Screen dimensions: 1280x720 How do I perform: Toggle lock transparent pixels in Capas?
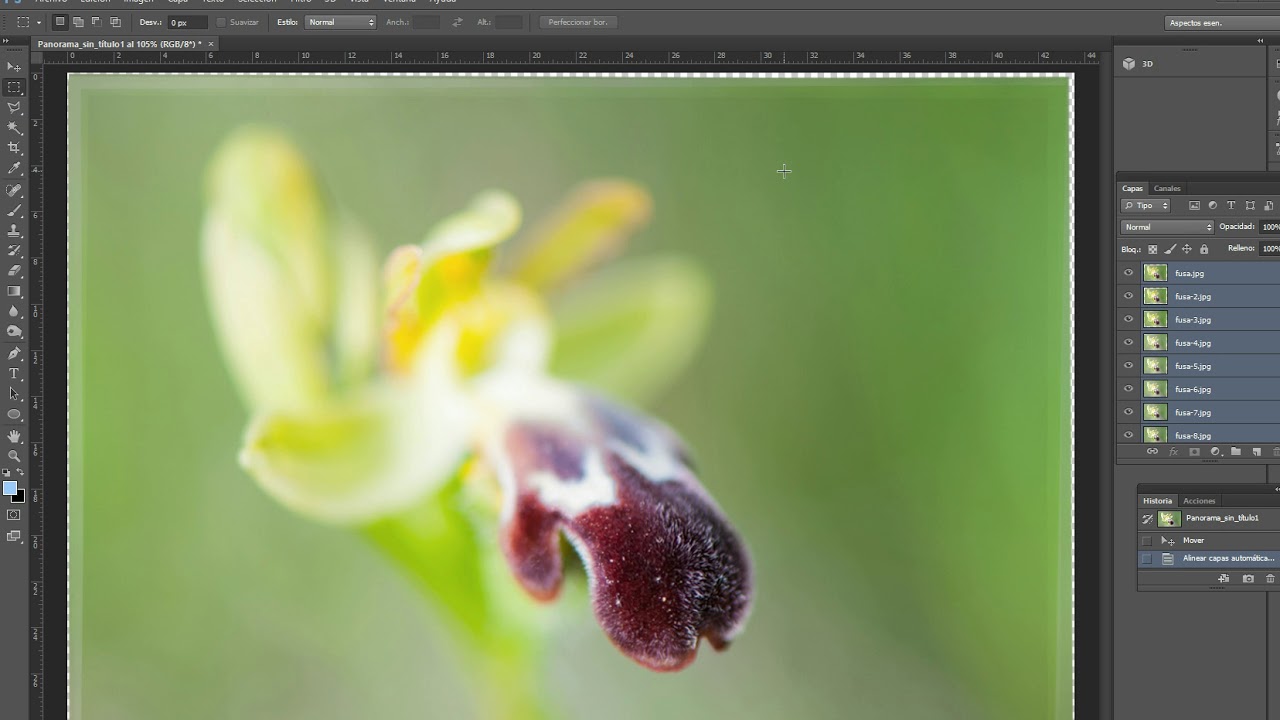coord(1152,249)
